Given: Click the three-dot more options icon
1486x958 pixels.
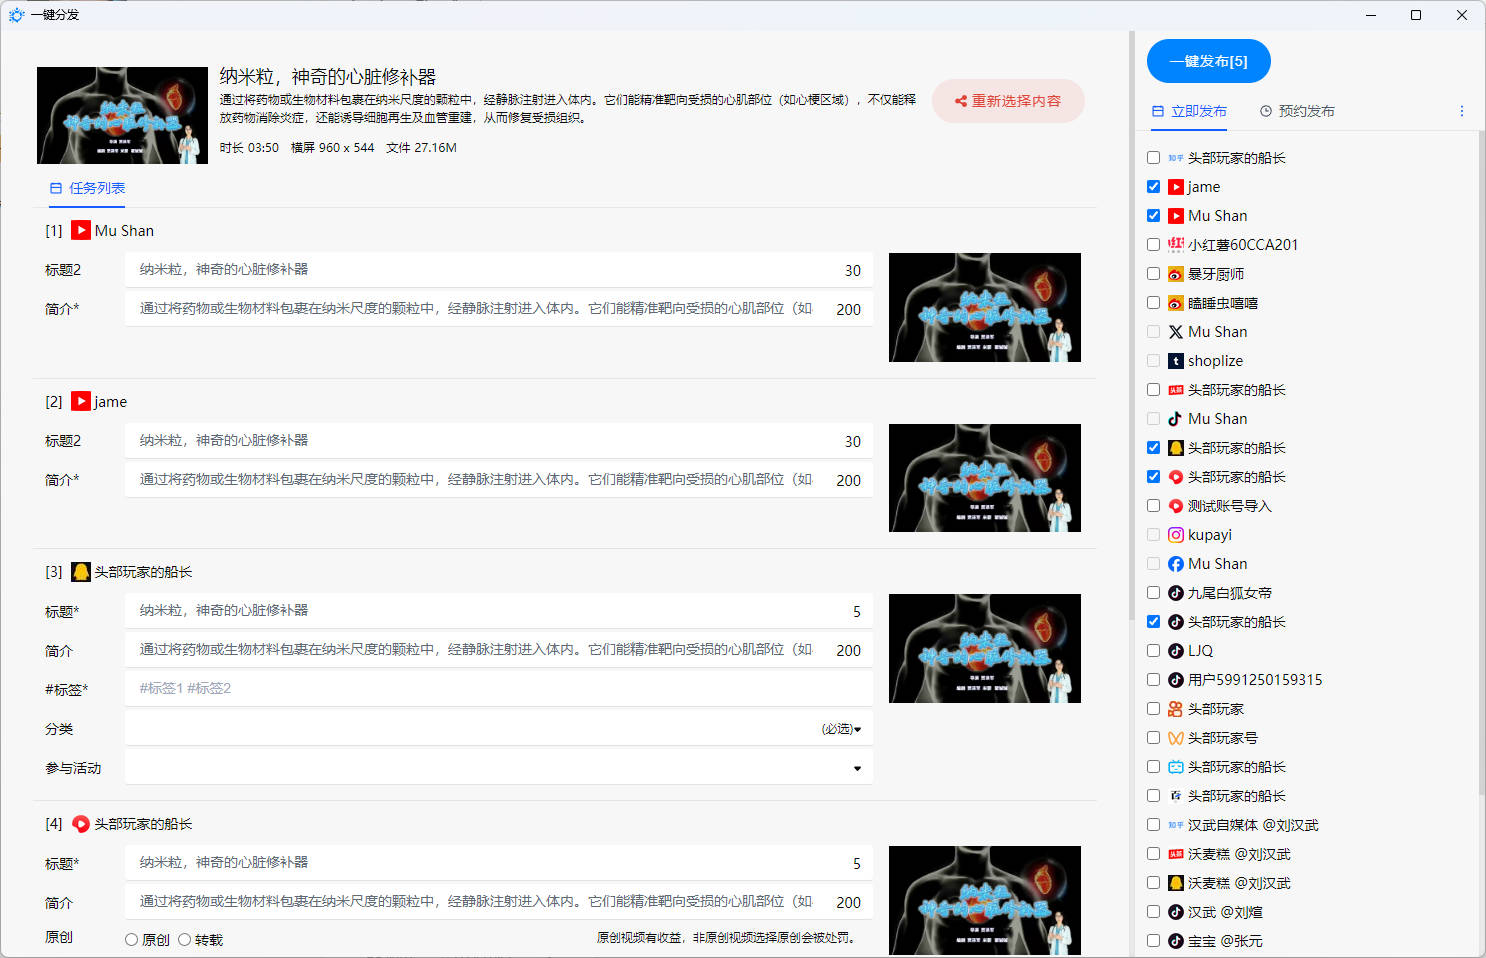Looking at the screenshot, I should pyautogui.click(x=1461, y=111).
